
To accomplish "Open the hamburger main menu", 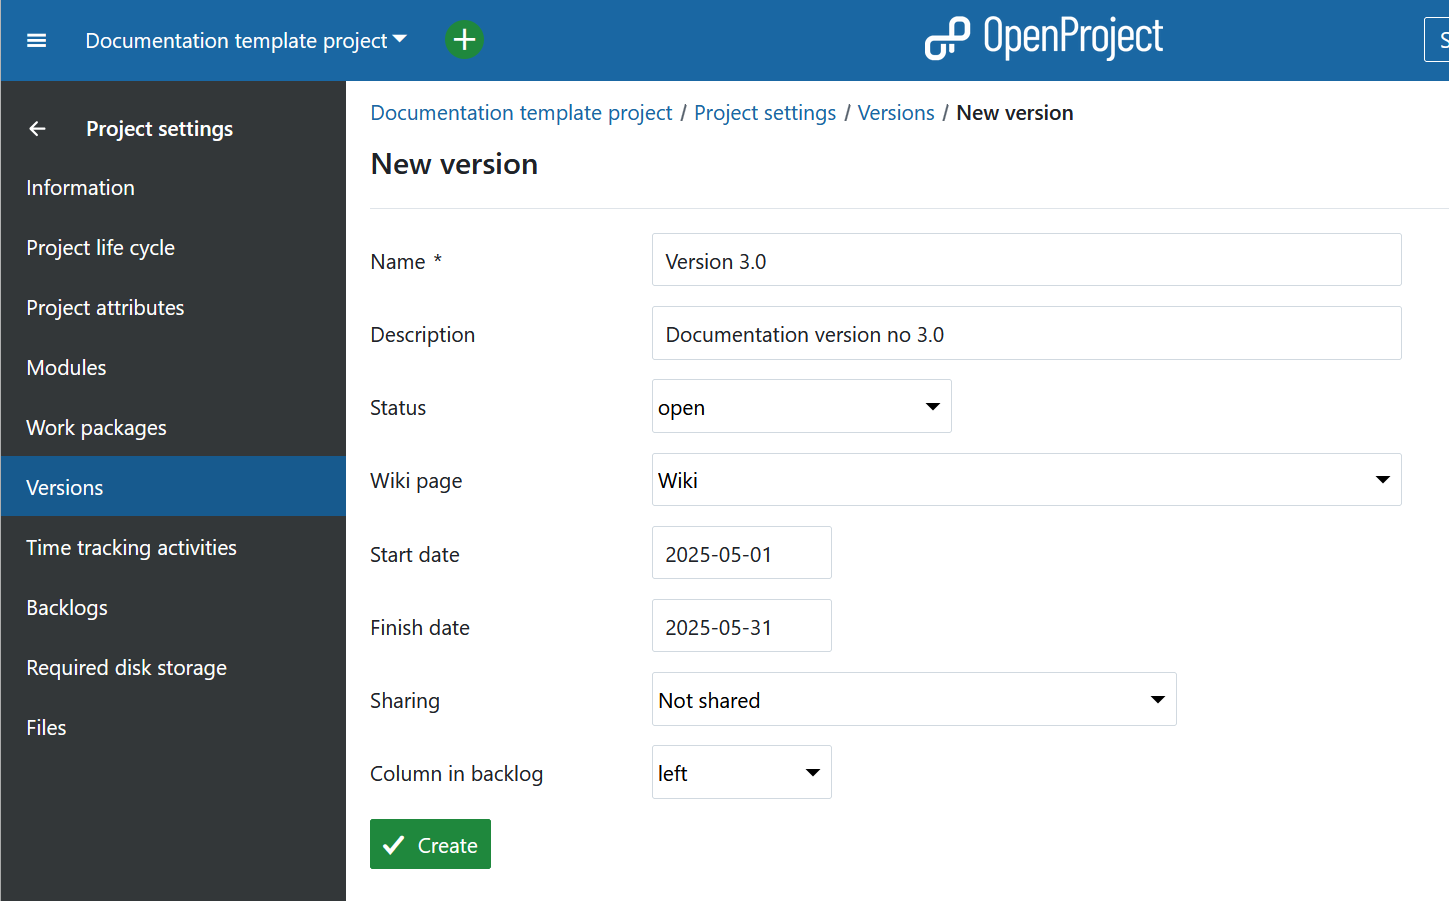I will pyautogui.click(x=37, y=40).
